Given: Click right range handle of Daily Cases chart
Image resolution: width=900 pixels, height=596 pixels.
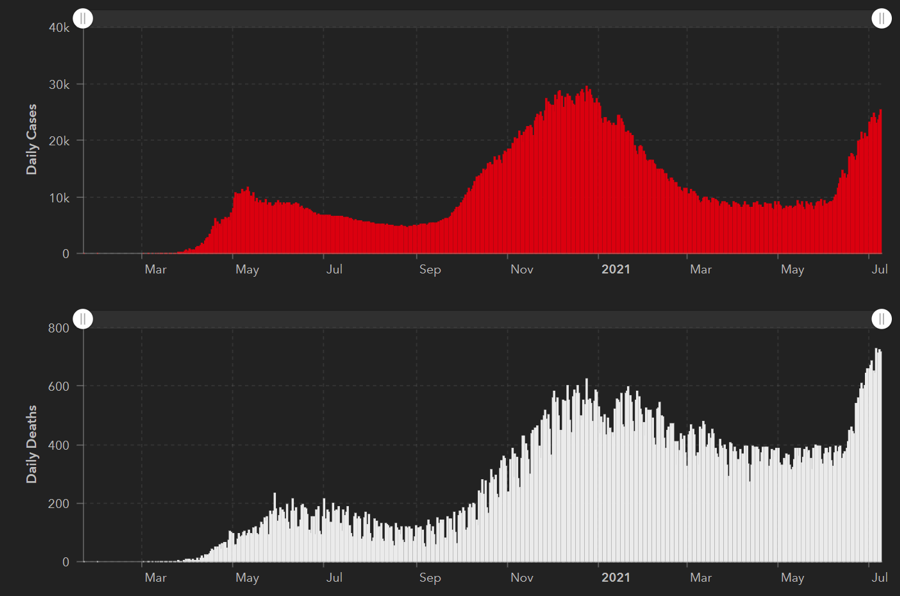Looking at the screenshot, I should click(881, 19).
